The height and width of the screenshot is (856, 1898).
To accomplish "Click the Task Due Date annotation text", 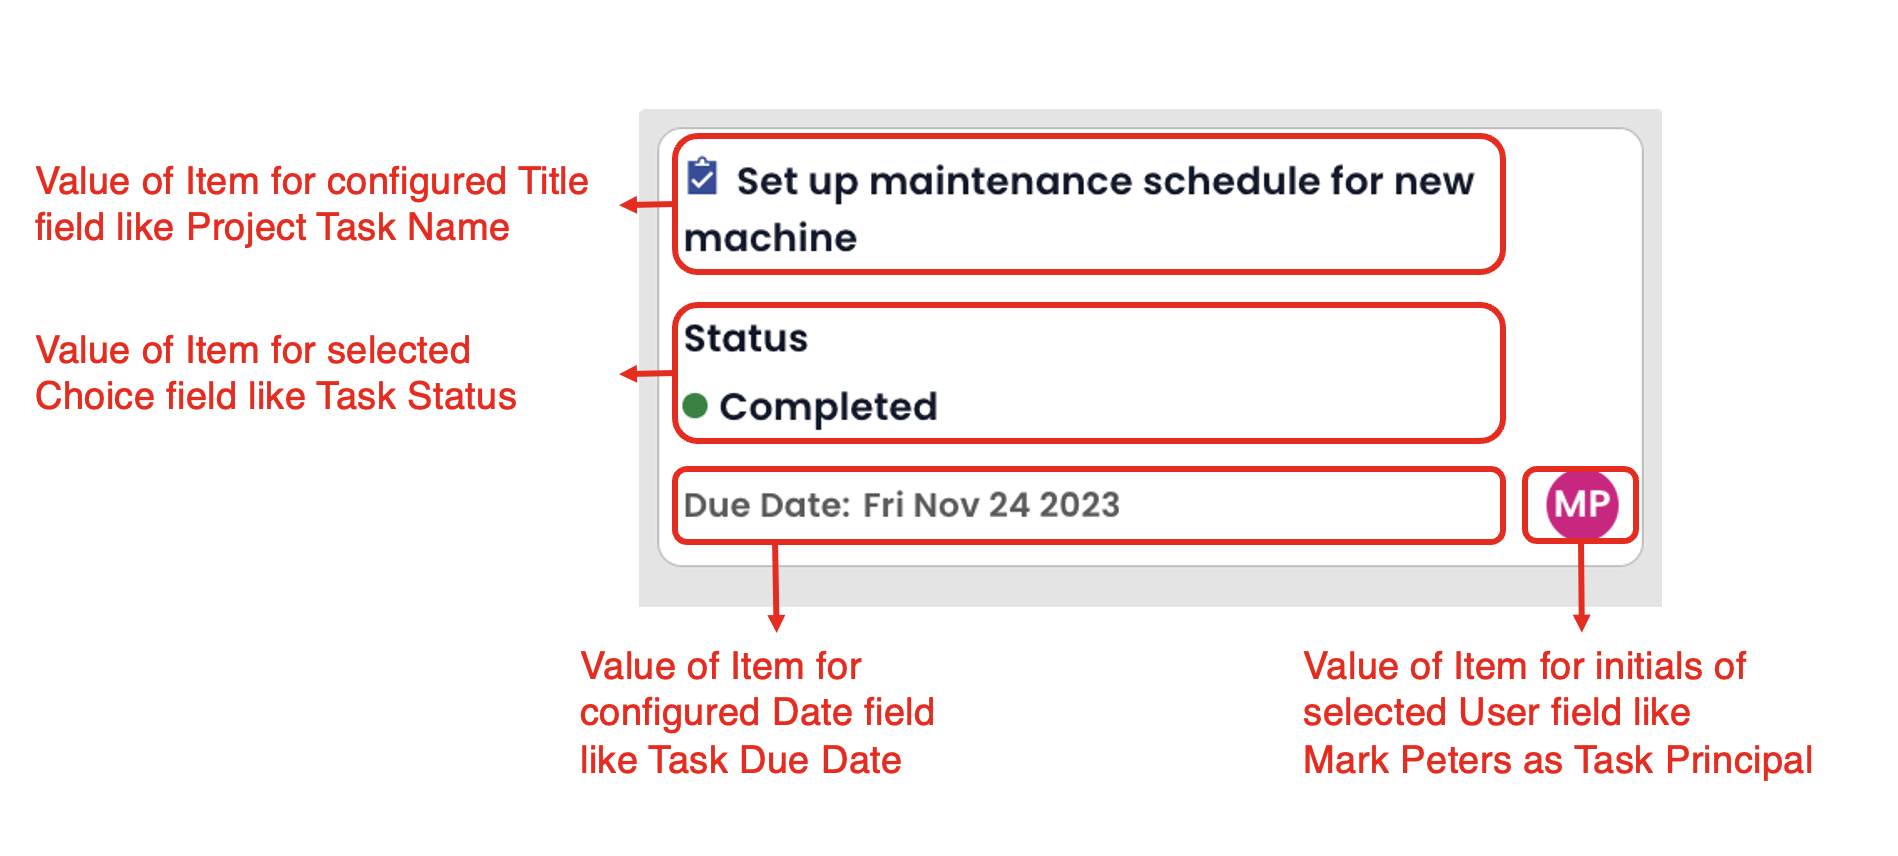I will pyautogui.click(x=757, y=713).
